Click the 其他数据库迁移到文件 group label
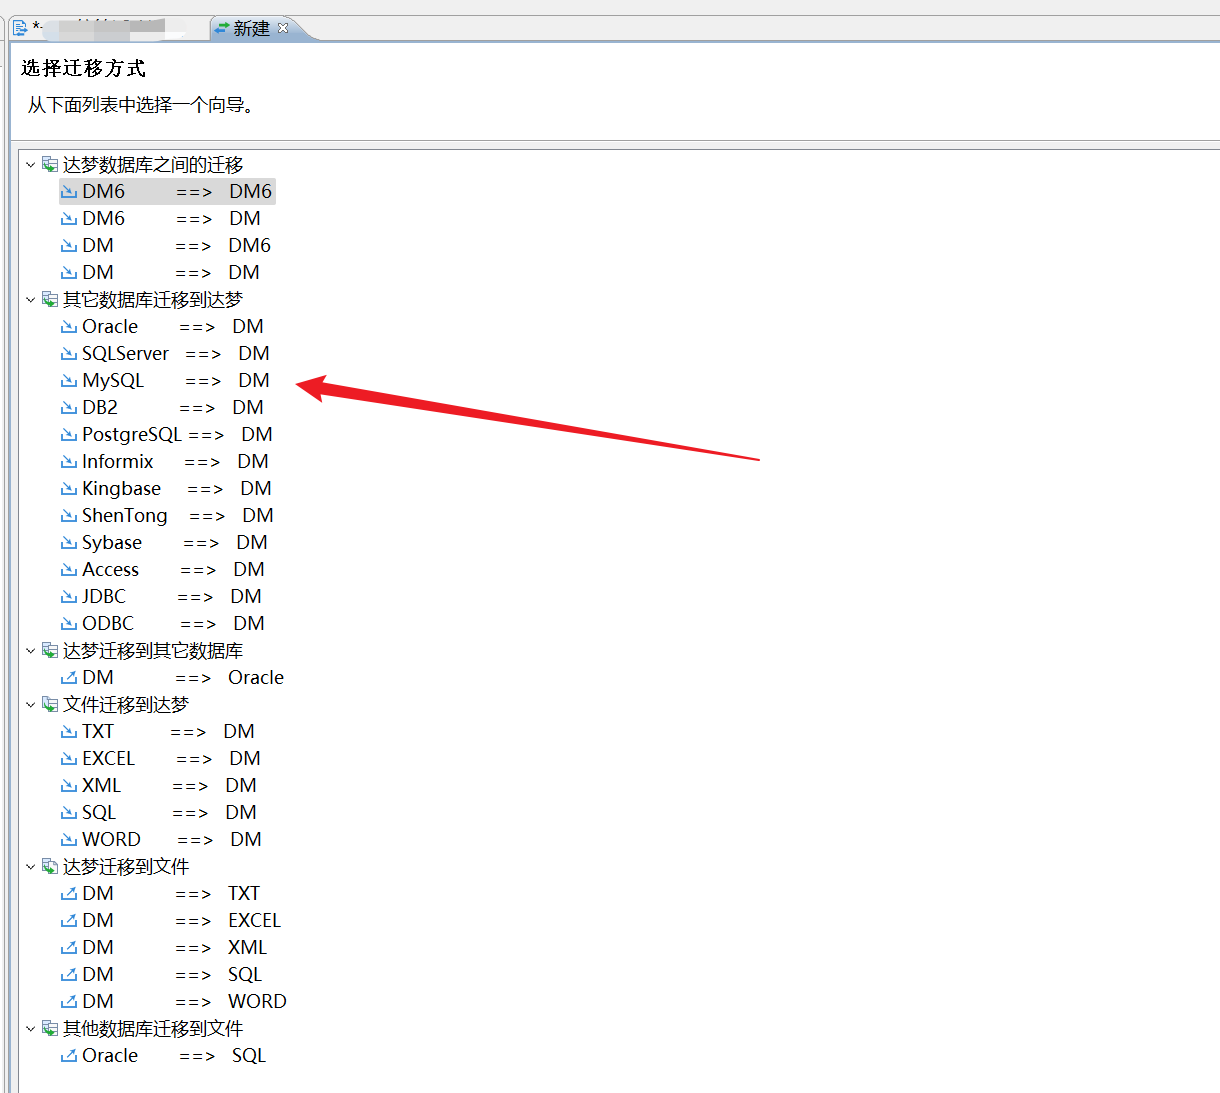 (x=153, y=1028)
